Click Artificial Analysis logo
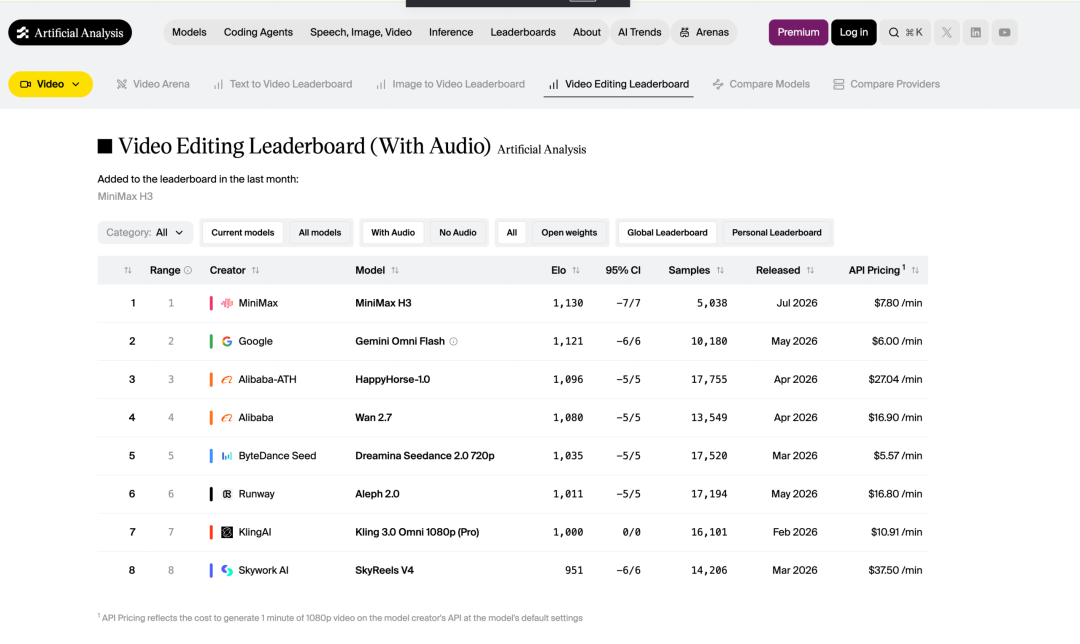1080x644 pixels. [x=70, y=32]
